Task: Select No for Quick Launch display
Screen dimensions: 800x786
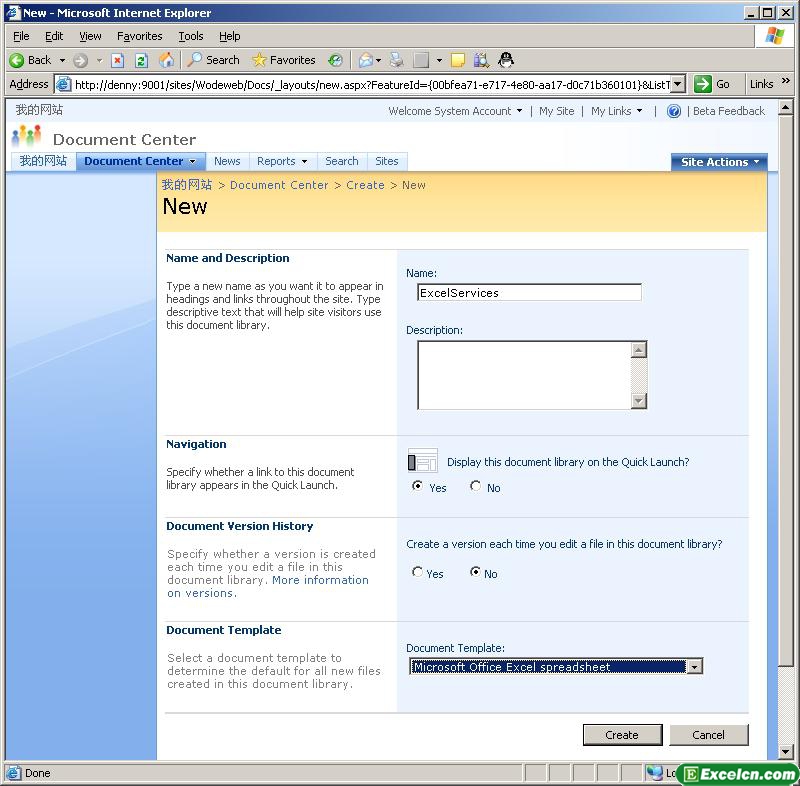Action: (x=476, y=486)
